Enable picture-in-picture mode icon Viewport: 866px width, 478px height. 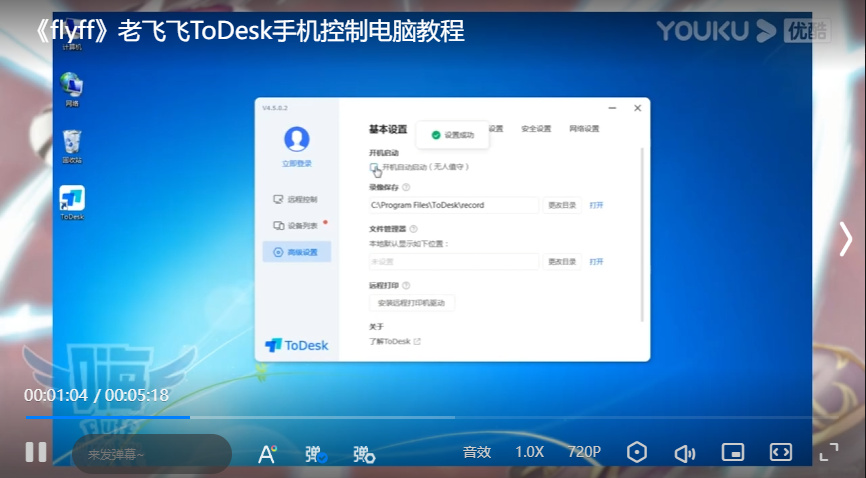[x=733, y=453]
